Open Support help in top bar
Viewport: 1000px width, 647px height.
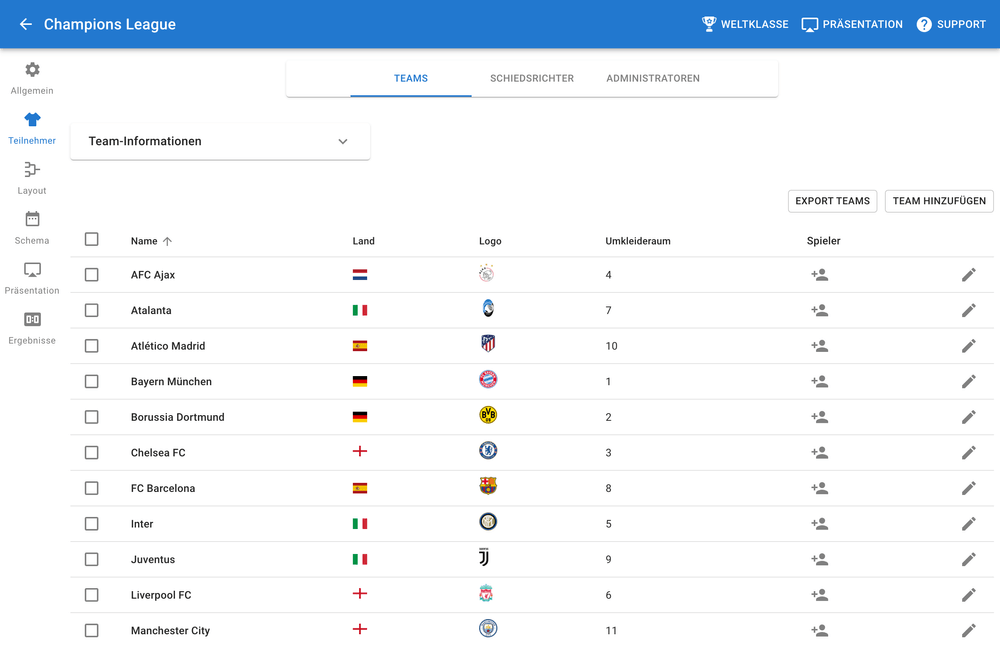point(951,24)
